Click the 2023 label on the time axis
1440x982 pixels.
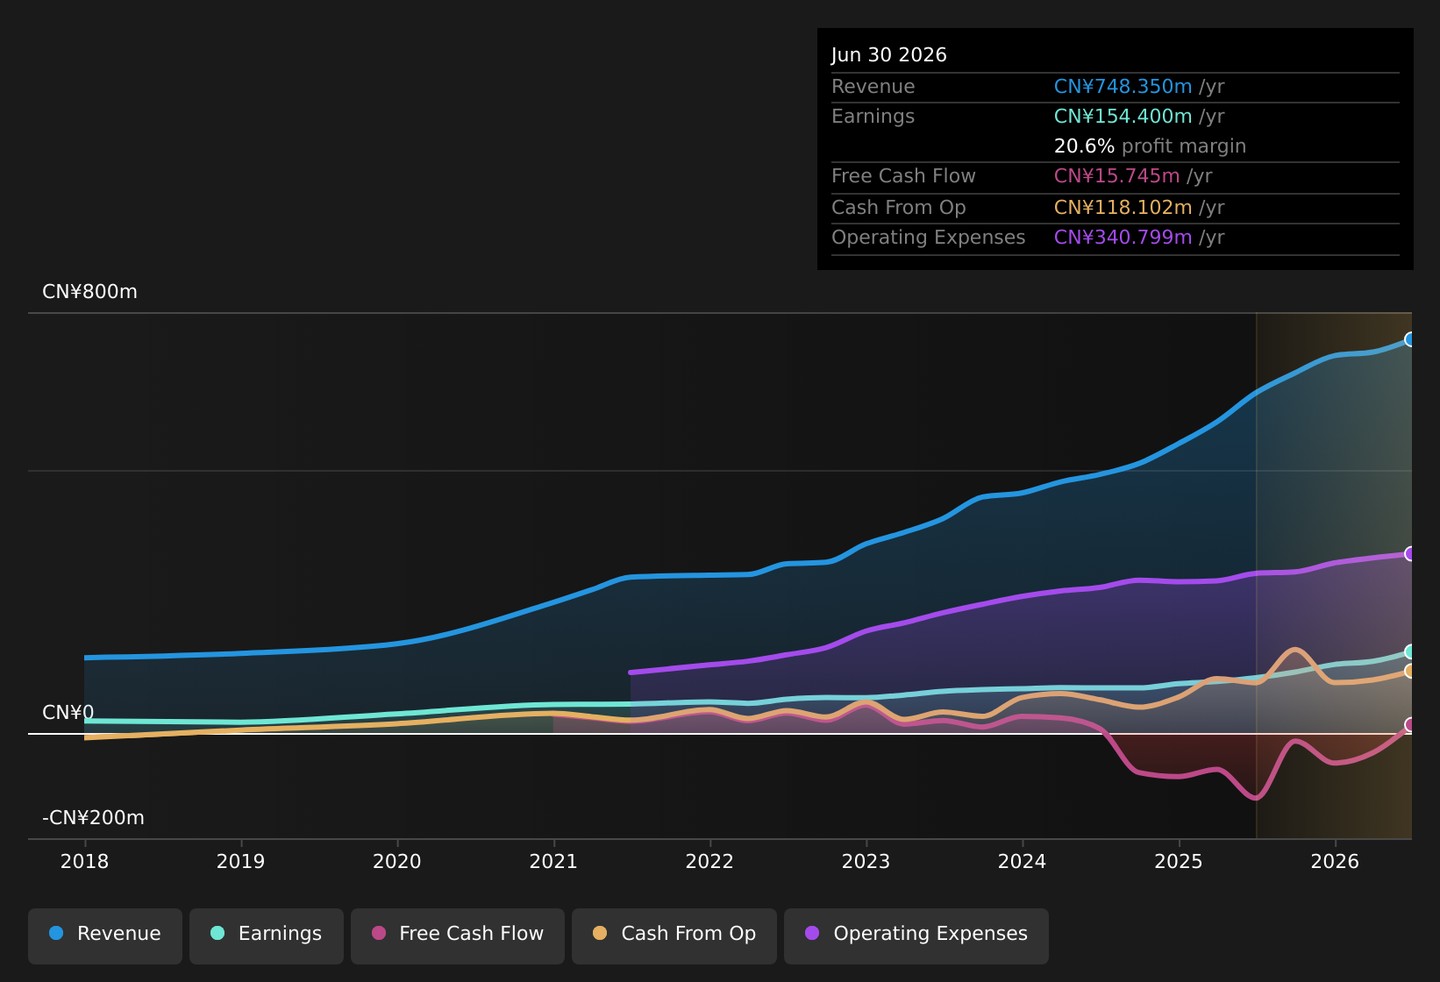tap(866, 861)
